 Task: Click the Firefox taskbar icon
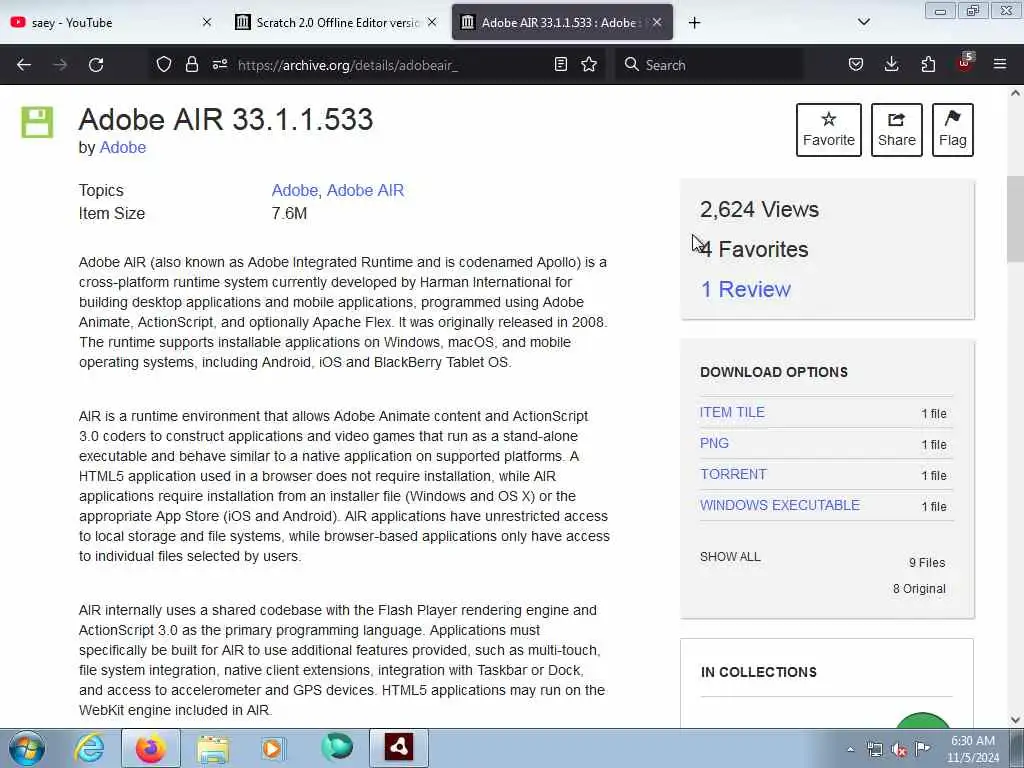pos(151,748)
